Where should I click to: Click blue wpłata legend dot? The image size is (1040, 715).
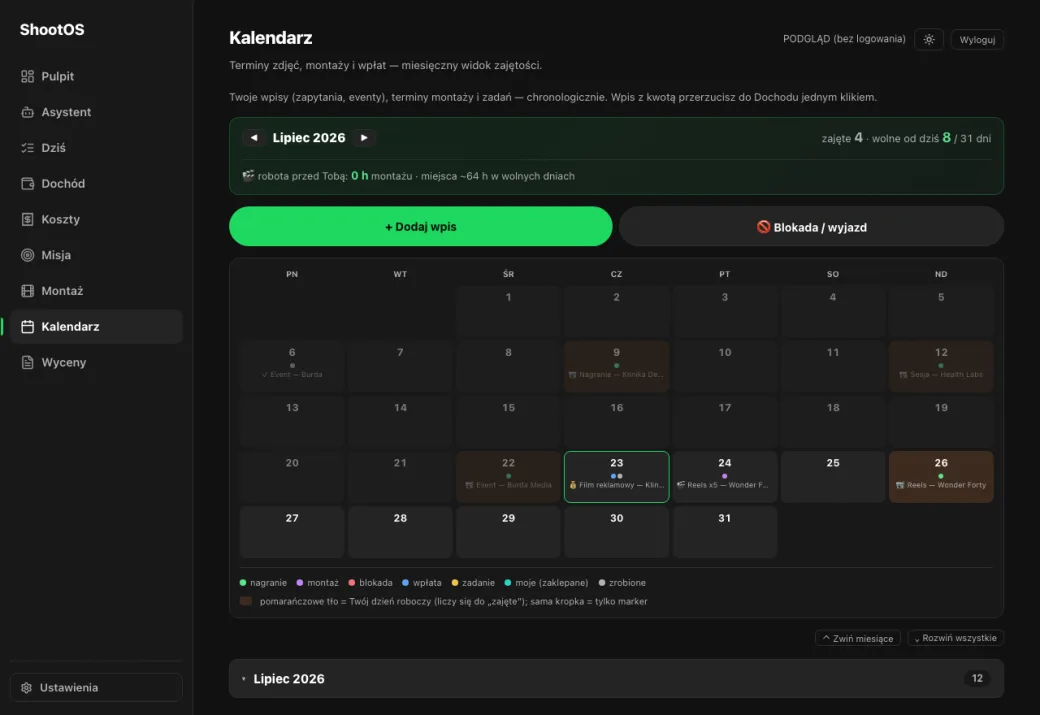(x=405, y=582)
